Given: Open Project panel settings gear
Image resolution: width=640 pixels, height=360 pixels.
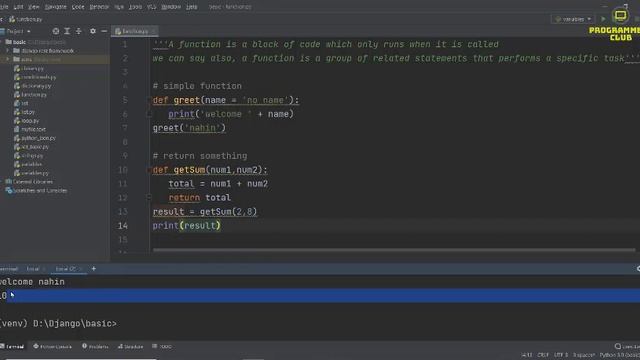Looking at the screenshot, I should (93, 31).
